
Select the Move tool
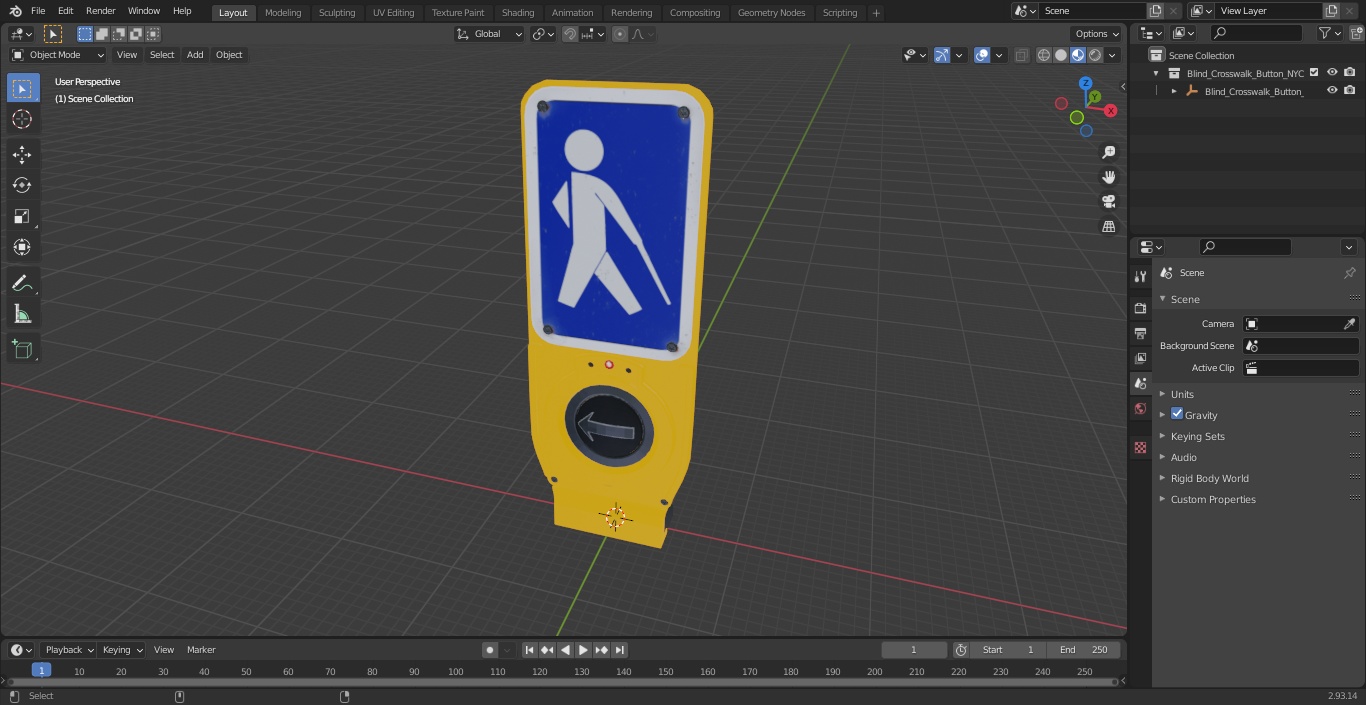[22, 154]
